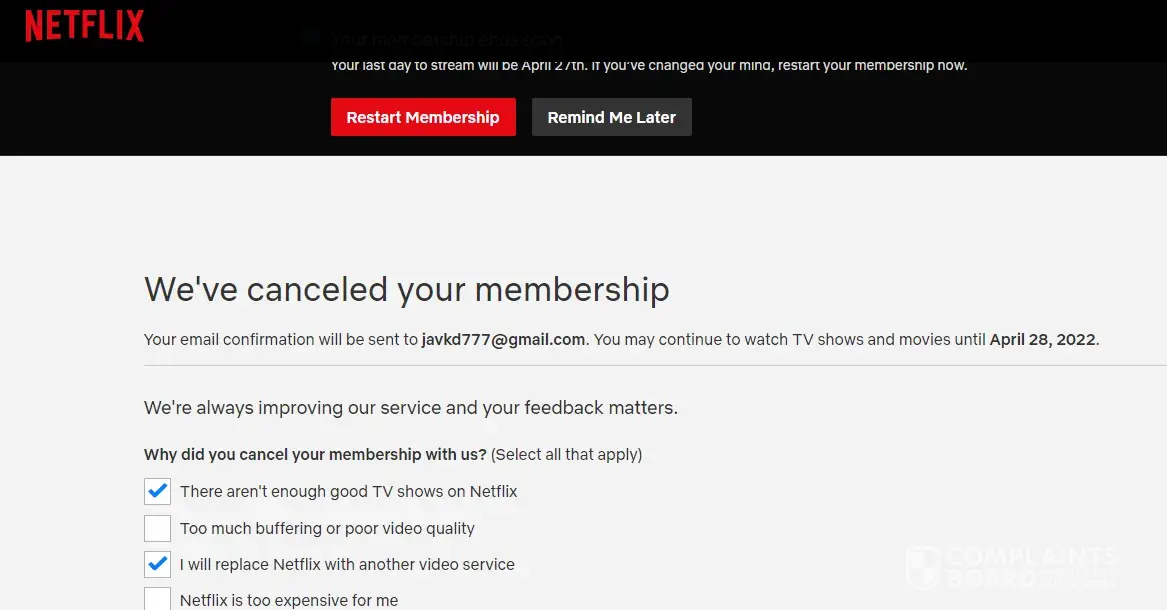This screenshot has width=1167, height=610.
Task: Click the partially hidden "membership ends soon" banner title
Action: (446, 40)
